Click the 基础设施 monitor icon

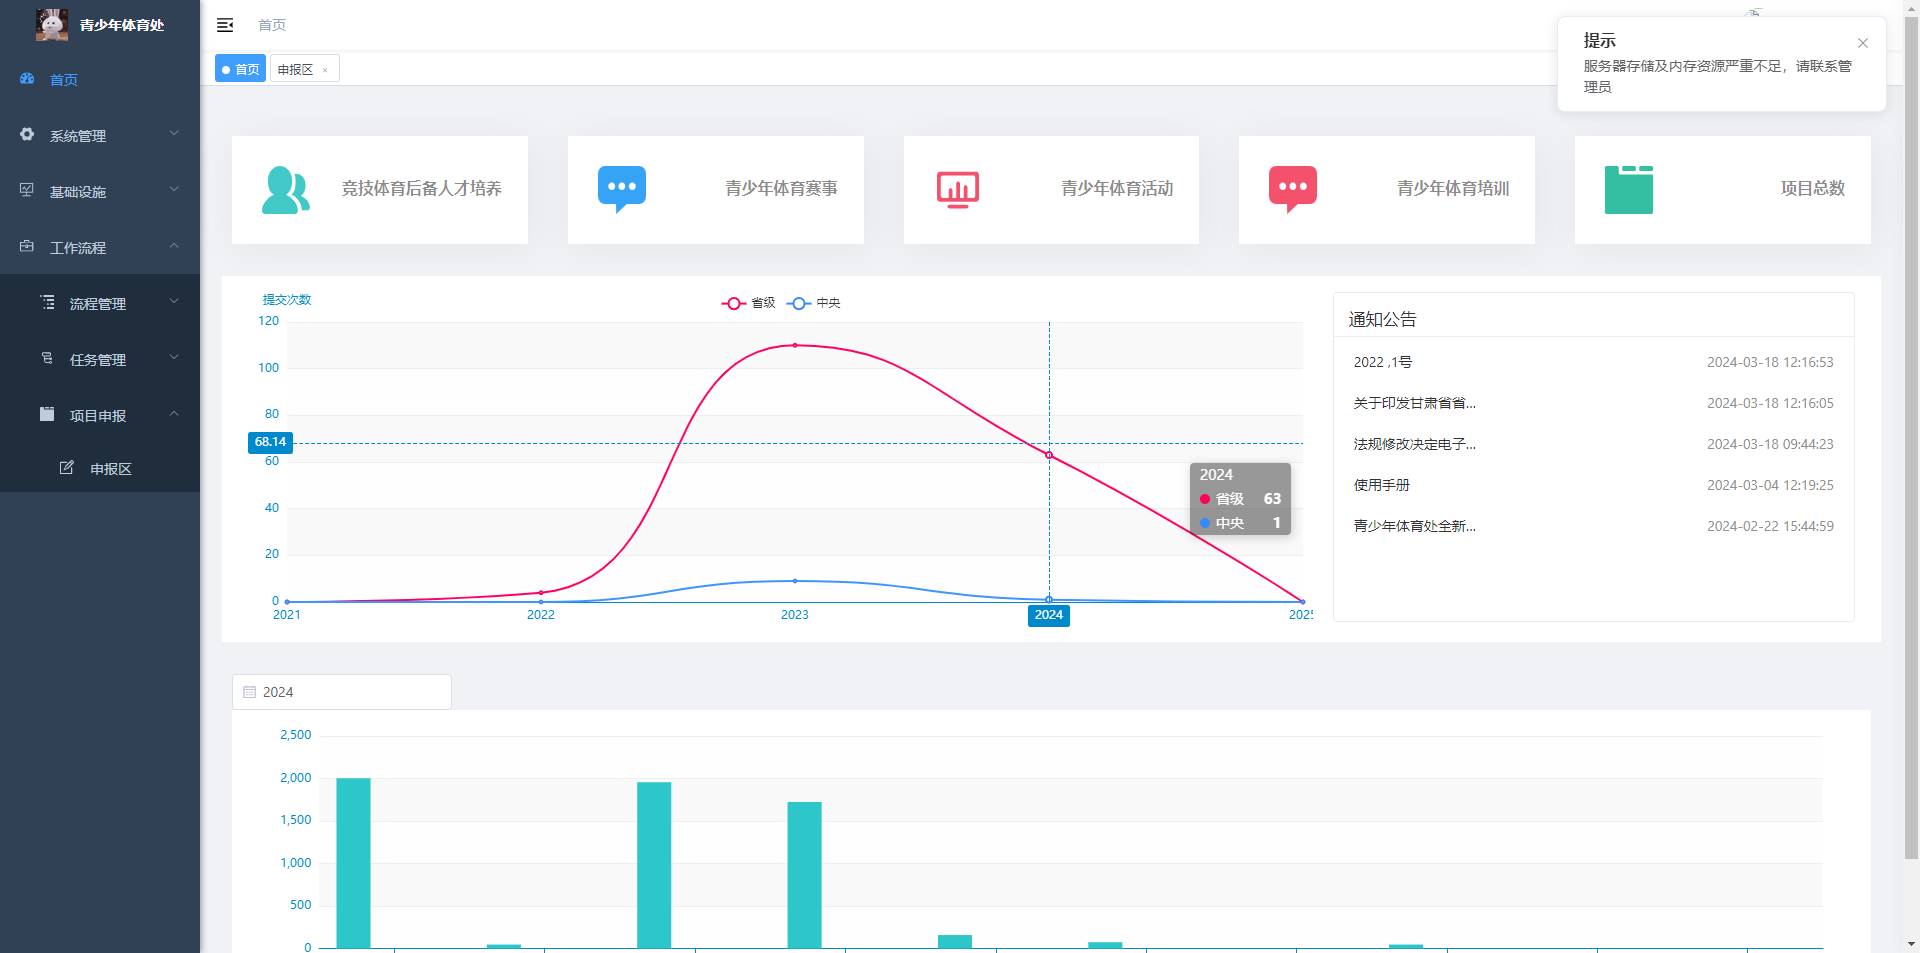coord(27,190)
